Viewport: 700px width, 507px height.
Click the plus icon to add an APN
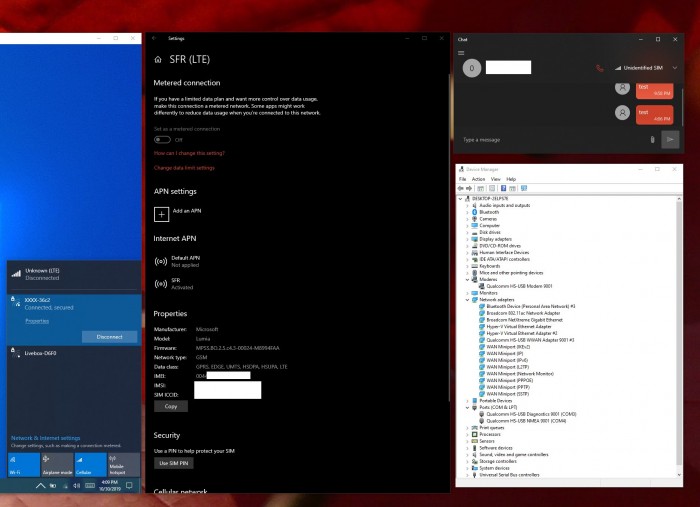(x=161, y=213)
